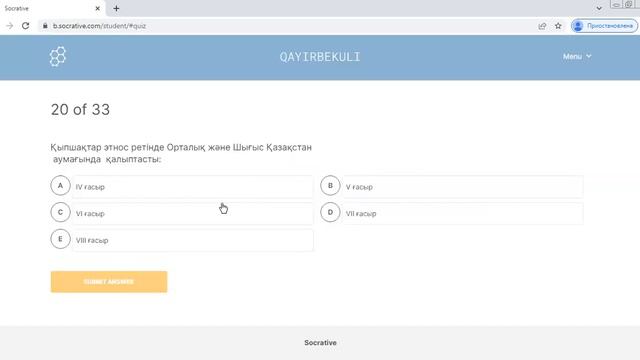Image resolution: width=640 pixels, height=360 pixels.
Task: Select answer C radio circle
Action: tap(60, 212)
